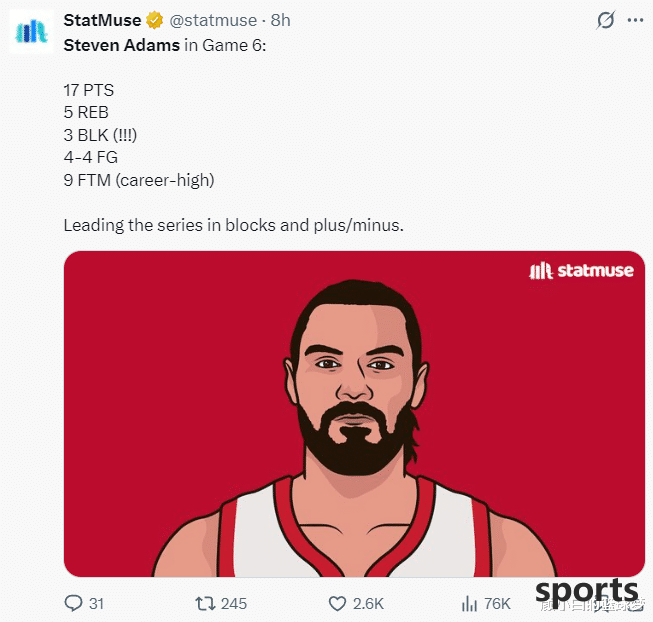Image resolution: width=653 pixels, height=622 pixels.
Task: Click the tweet text about leading the series
Action: (234, 225)
